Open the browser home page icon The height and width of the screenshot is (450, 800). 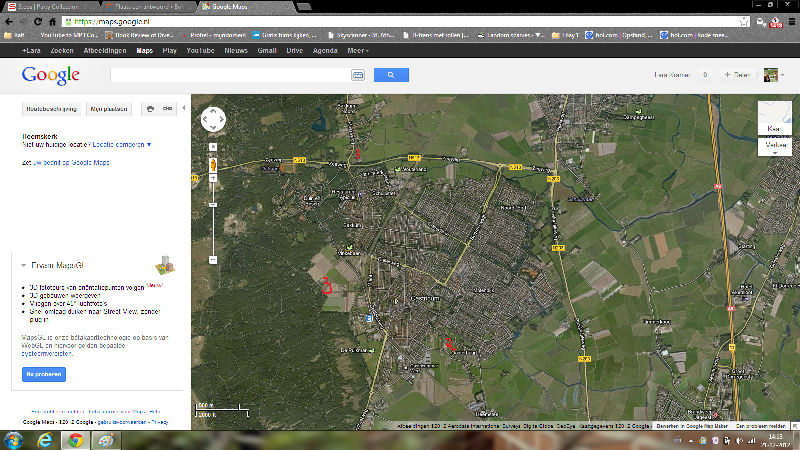coord(52,21)
